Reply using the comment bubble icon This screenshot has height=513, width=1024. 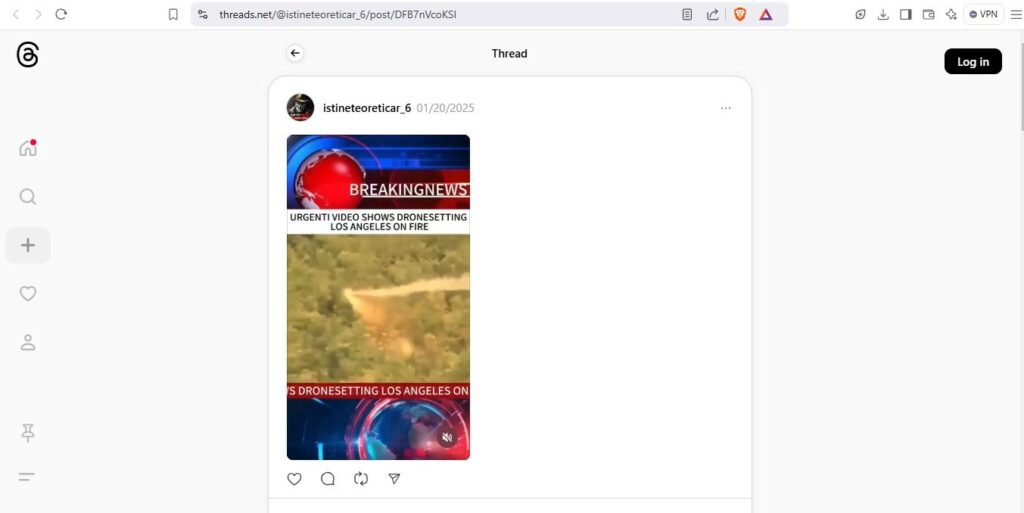click(328, 479)
